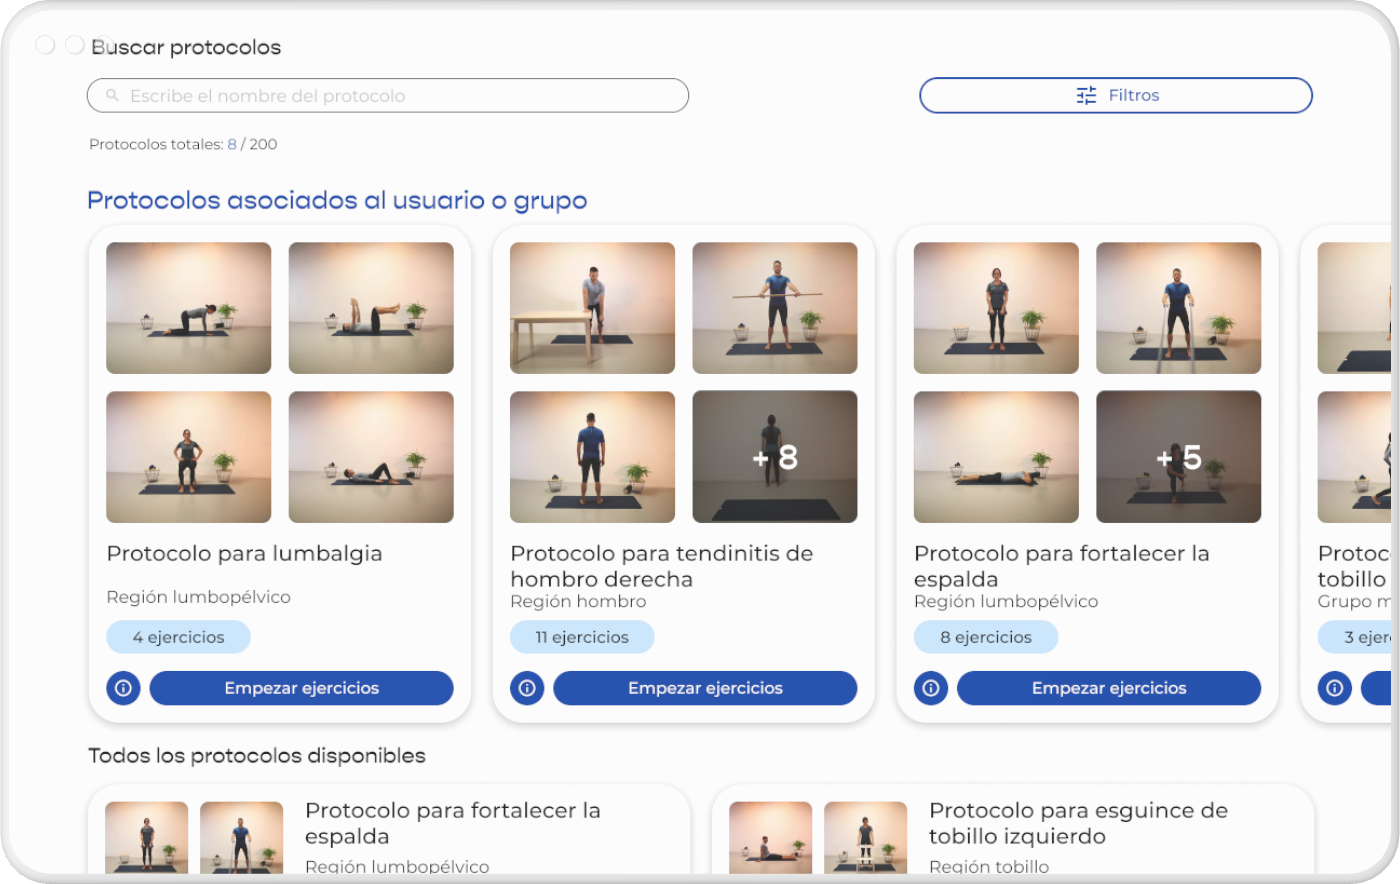Open lumbalgia standing squat exercise thumbnail
This screenshot has width=1400, height=884.
click(189, 457)
